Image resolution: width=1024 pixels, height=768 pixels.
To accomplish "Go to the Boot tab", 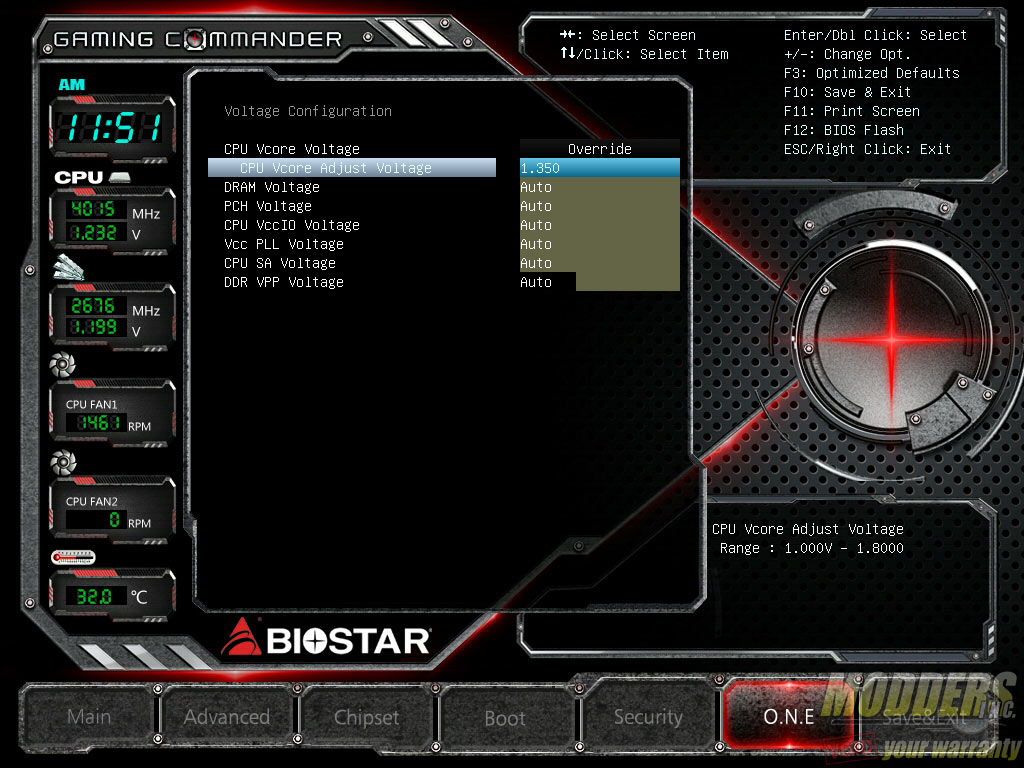I will click(x=505, y=718).
